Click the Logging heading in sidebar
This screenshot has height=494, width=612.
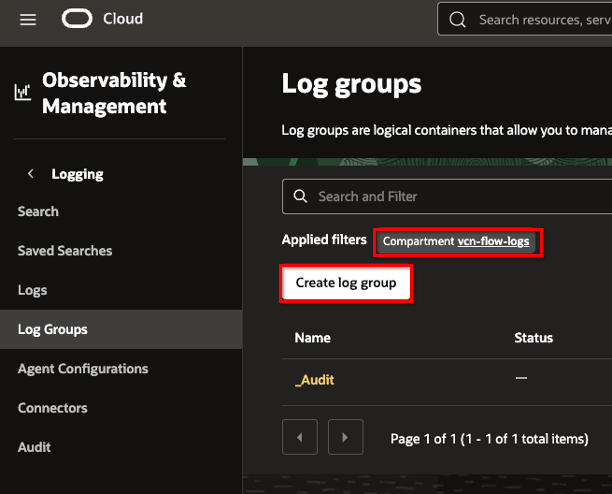pos(77,174)
